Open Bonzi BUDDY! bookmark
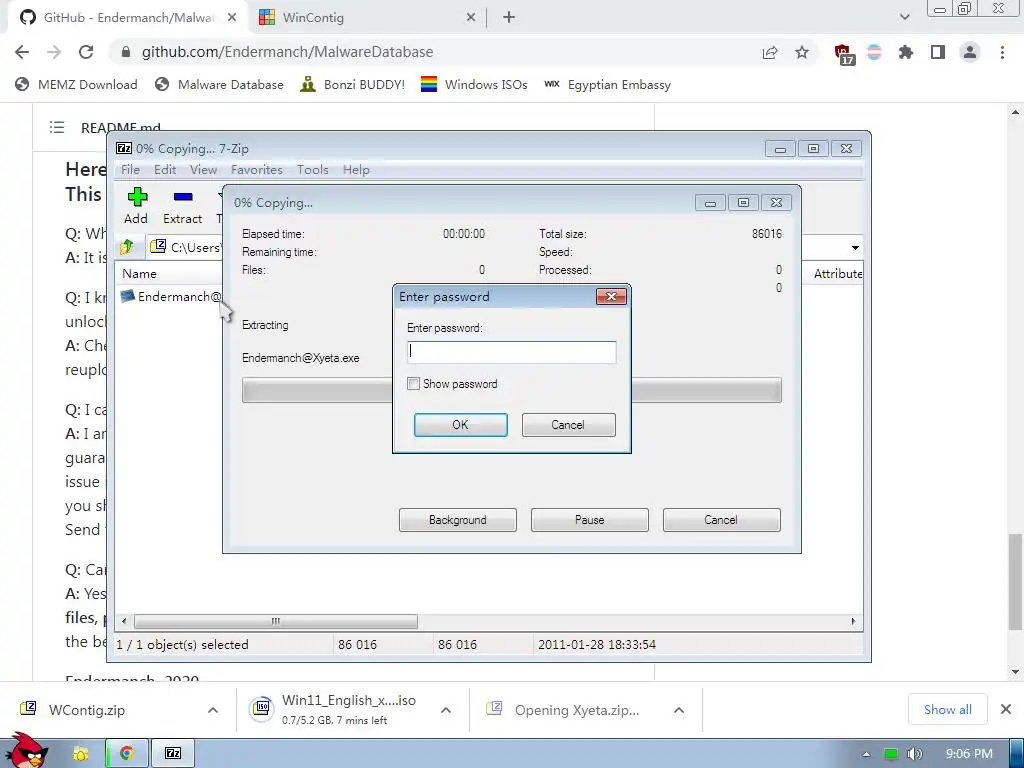Screen dimensions: 1024x768 pyautogui.click(x=353, y=84)
